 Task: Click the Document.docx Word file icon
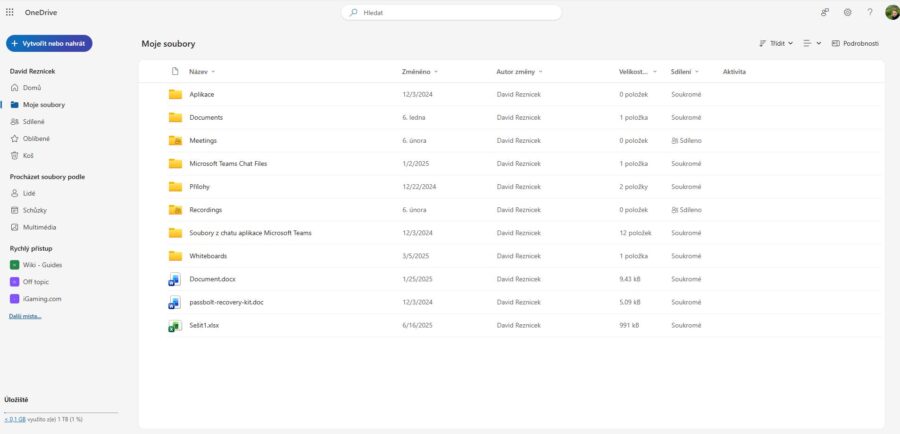pyautogui.click(x=175, y=279)
